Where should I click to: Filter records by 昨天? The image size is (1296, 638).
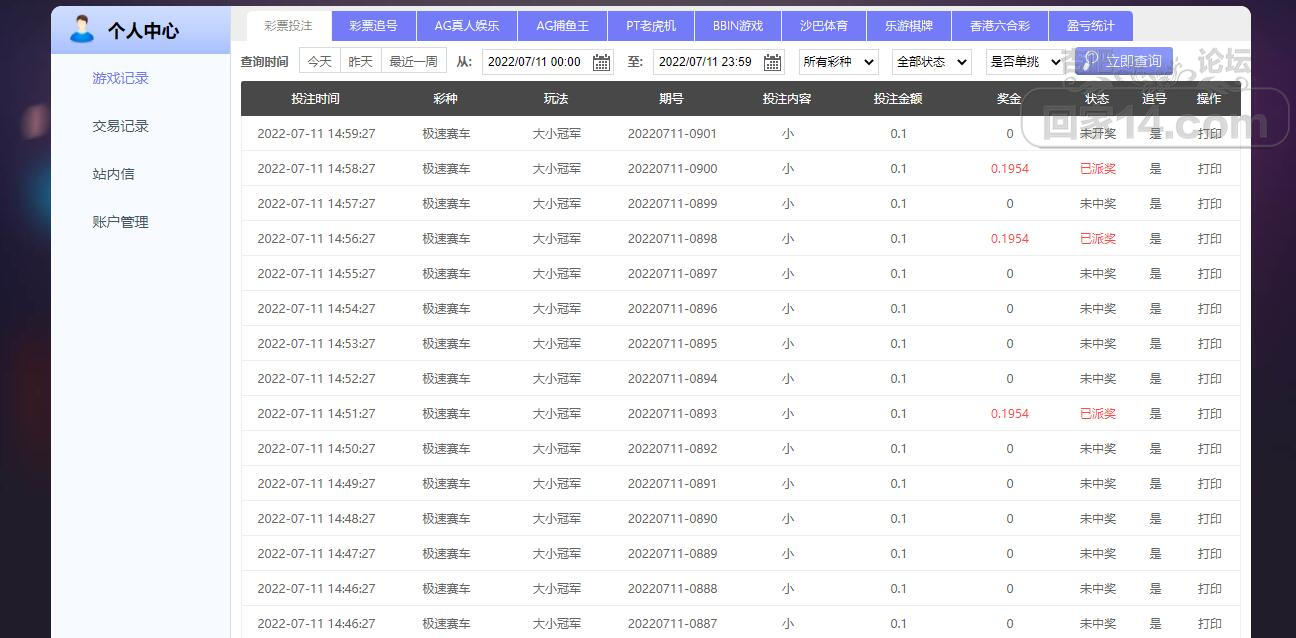[361, 61]
